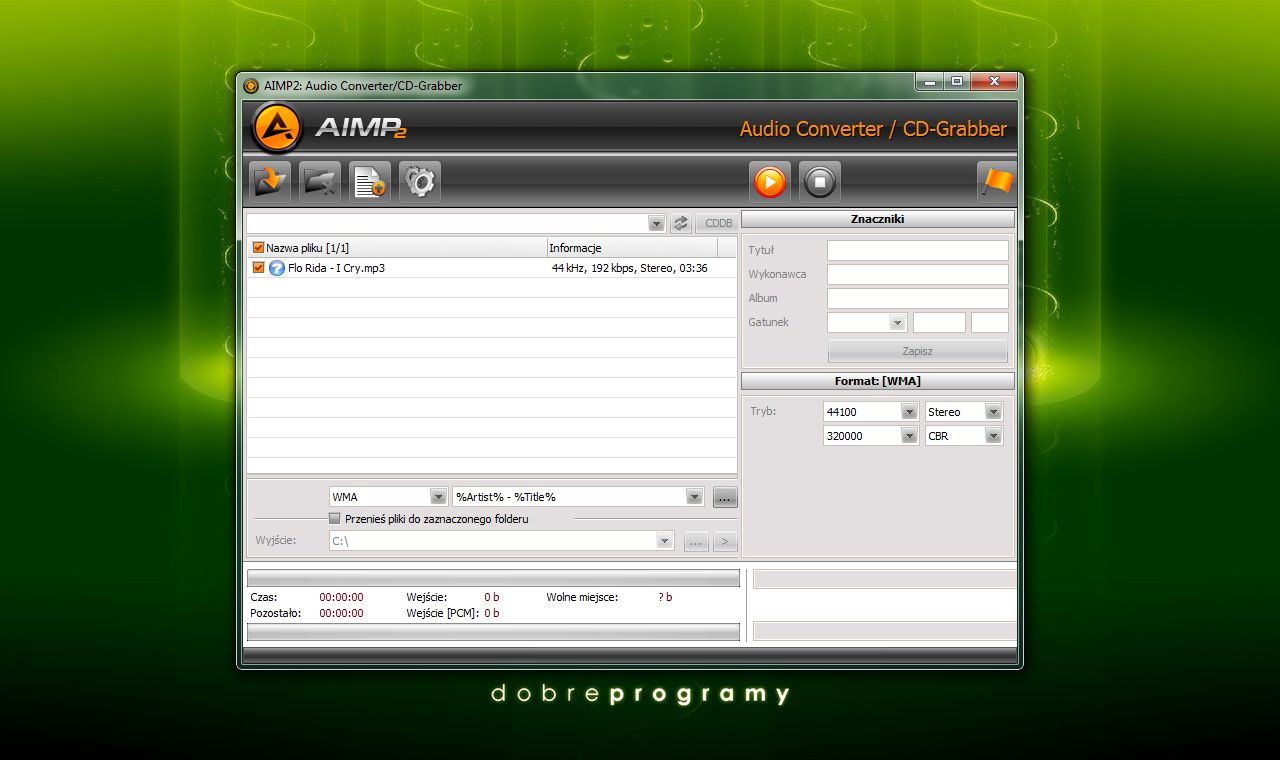Stop conversion with the stop button
This screenshot has width=1280, height=760.
click(820, 182)
